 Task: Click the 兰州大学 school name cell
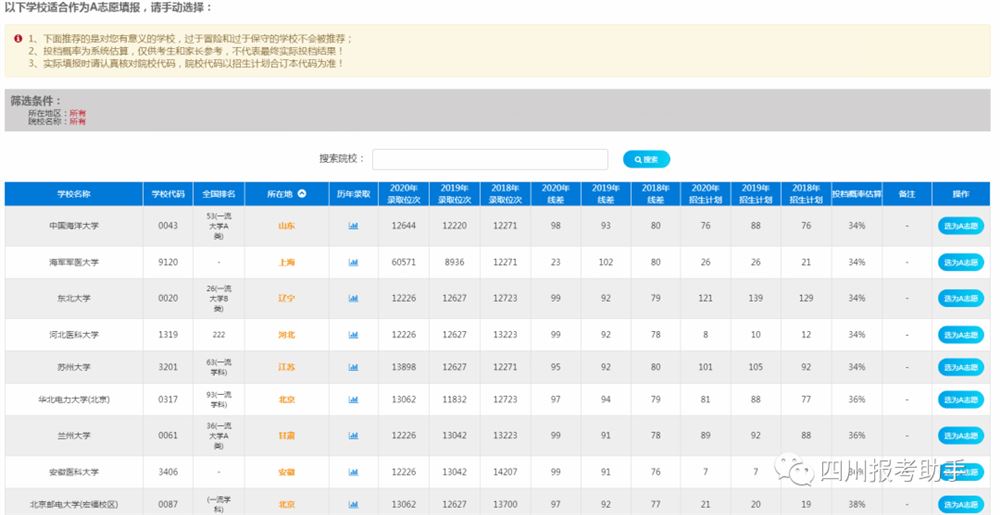pos(73,436)
